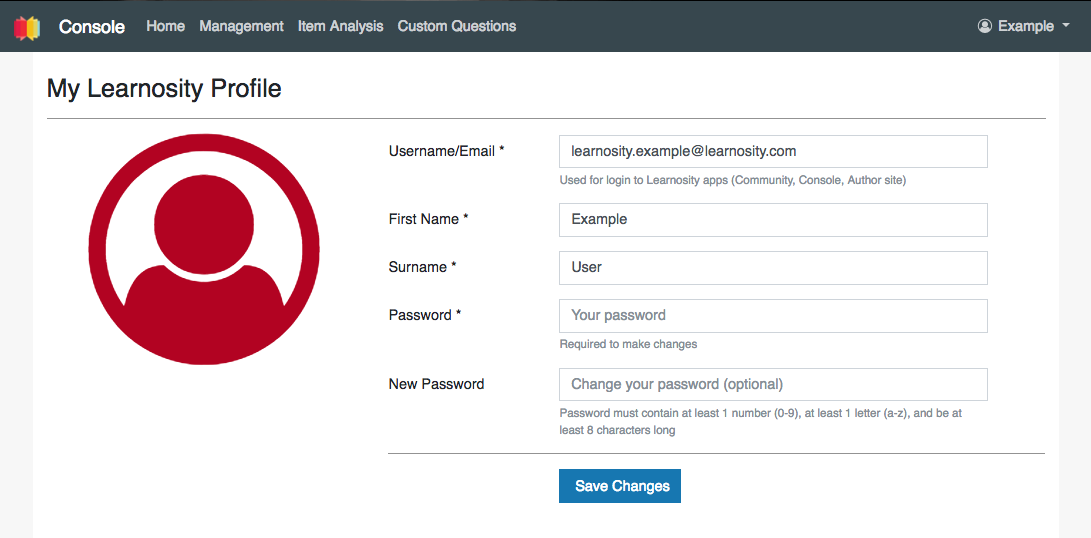Go to the Home menu item
Image resolution: width=1091 pixels, height=538 pixels.
coord(166,26)
